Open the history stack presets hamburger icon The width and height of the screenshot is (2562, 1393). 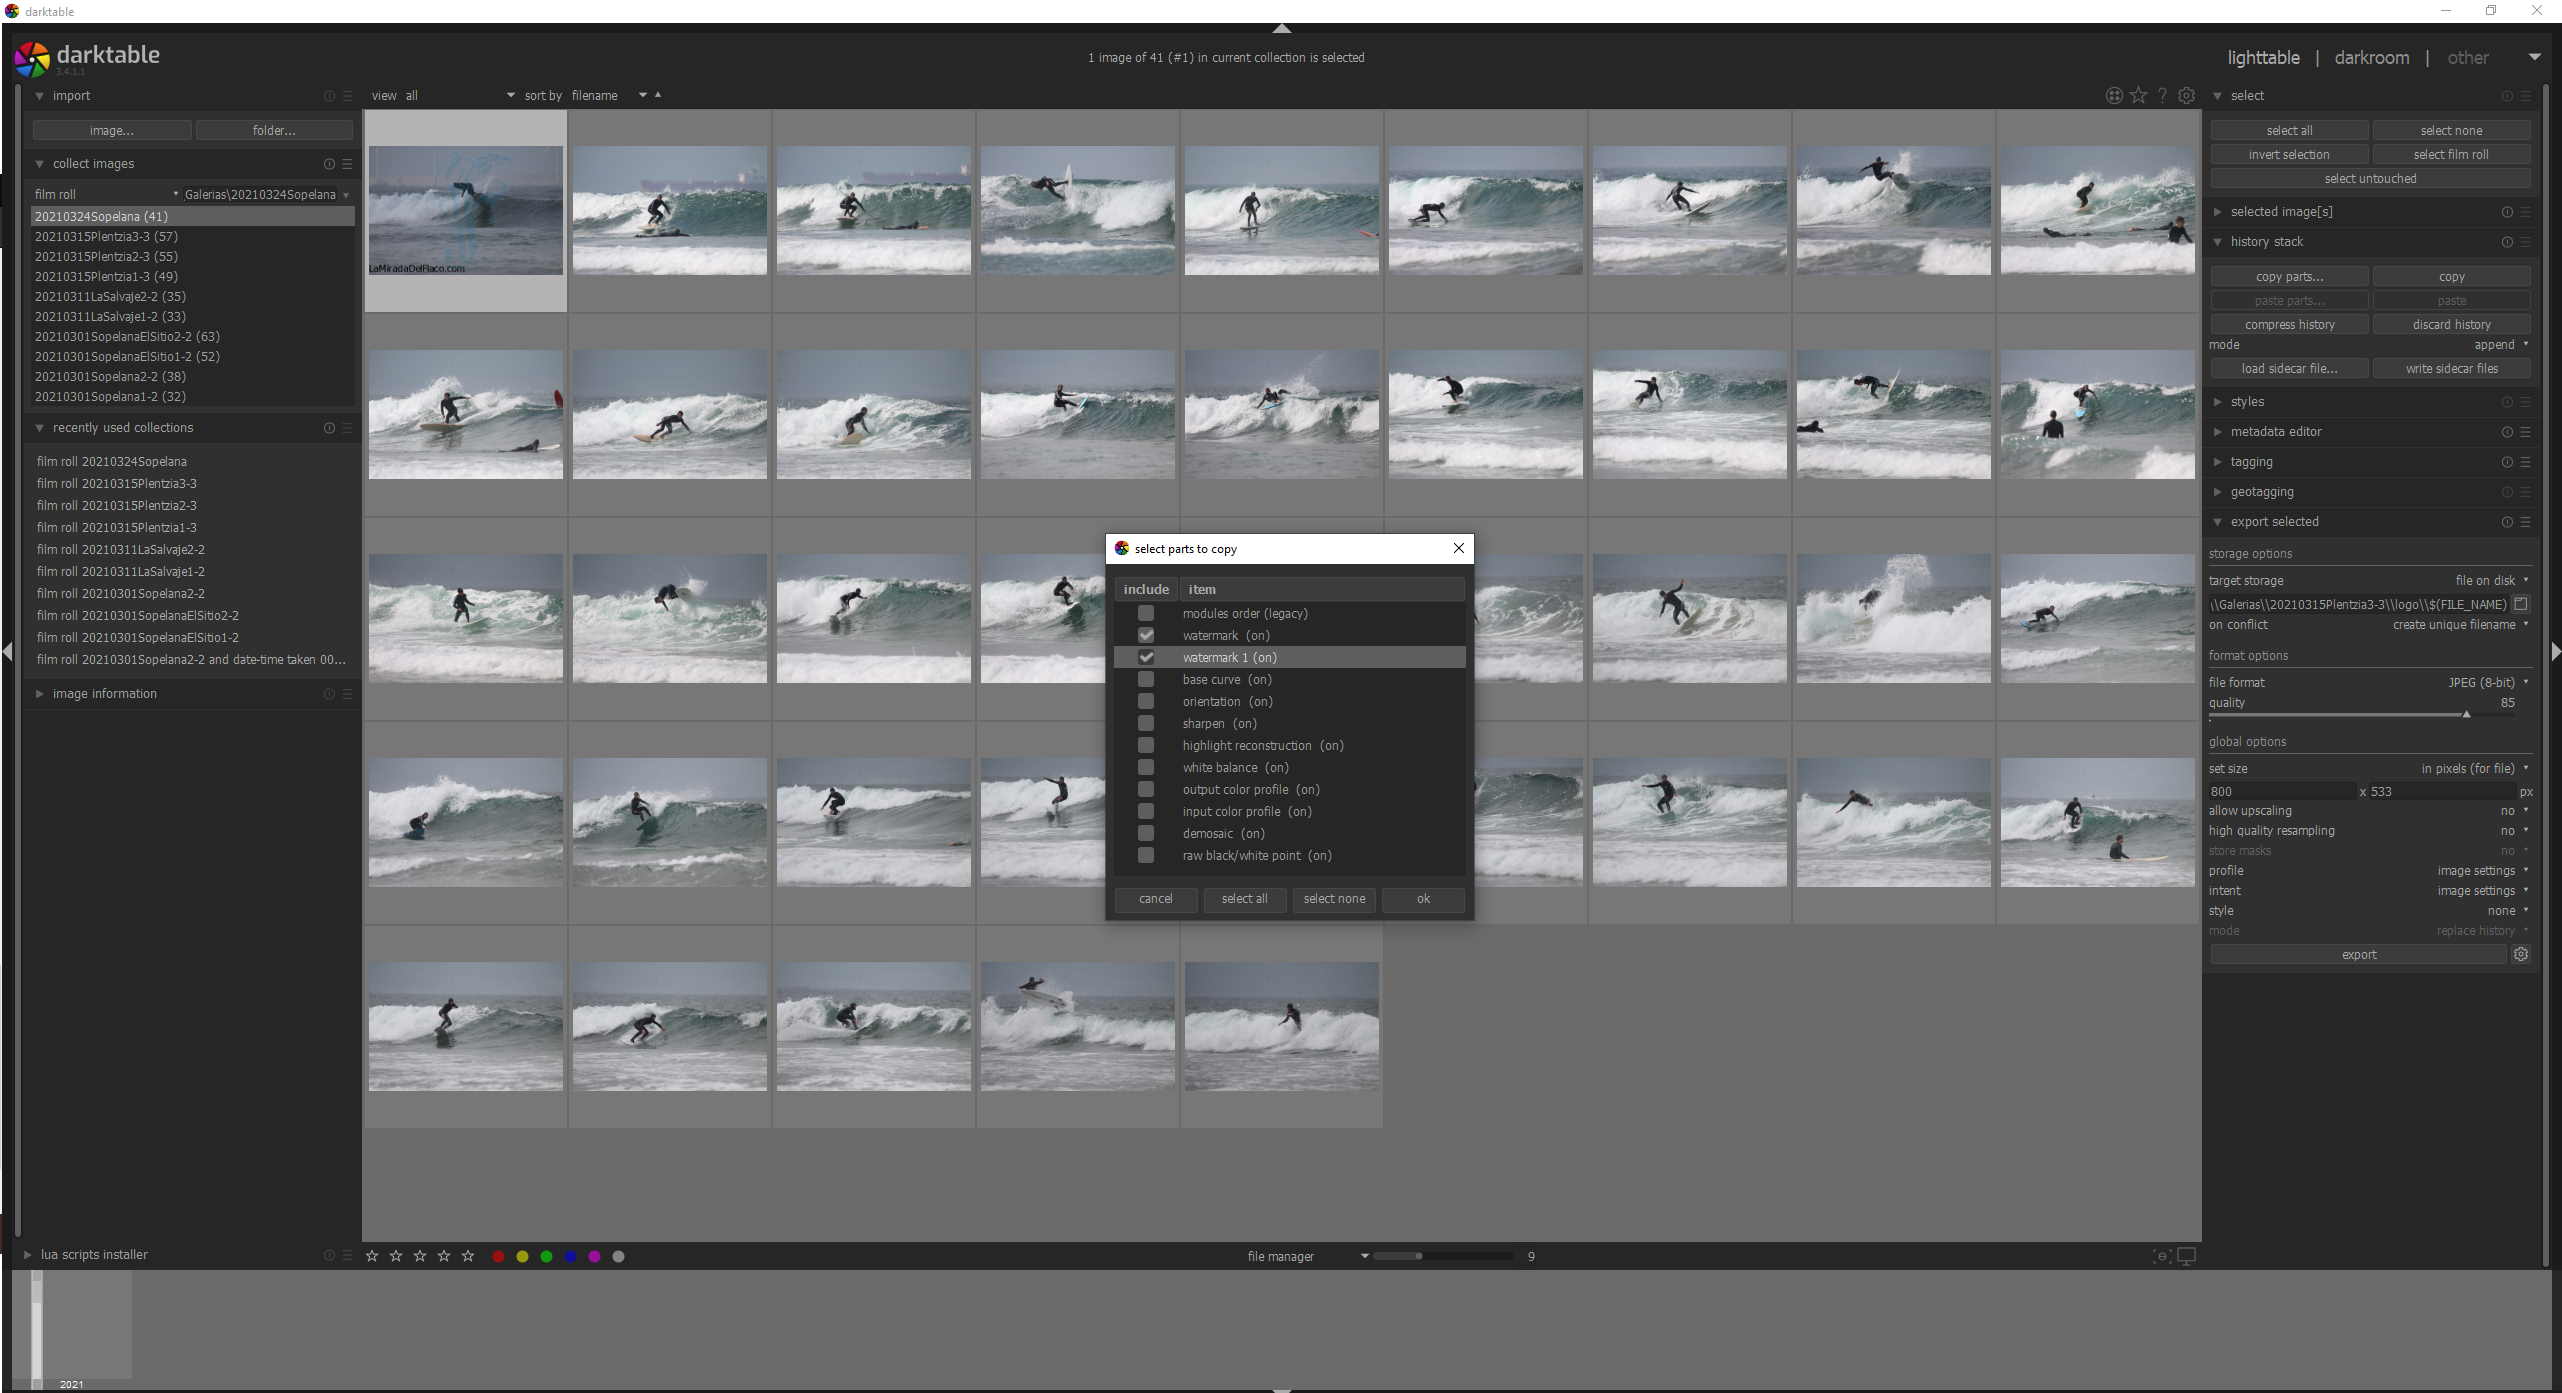click(x=2525, y=242)
